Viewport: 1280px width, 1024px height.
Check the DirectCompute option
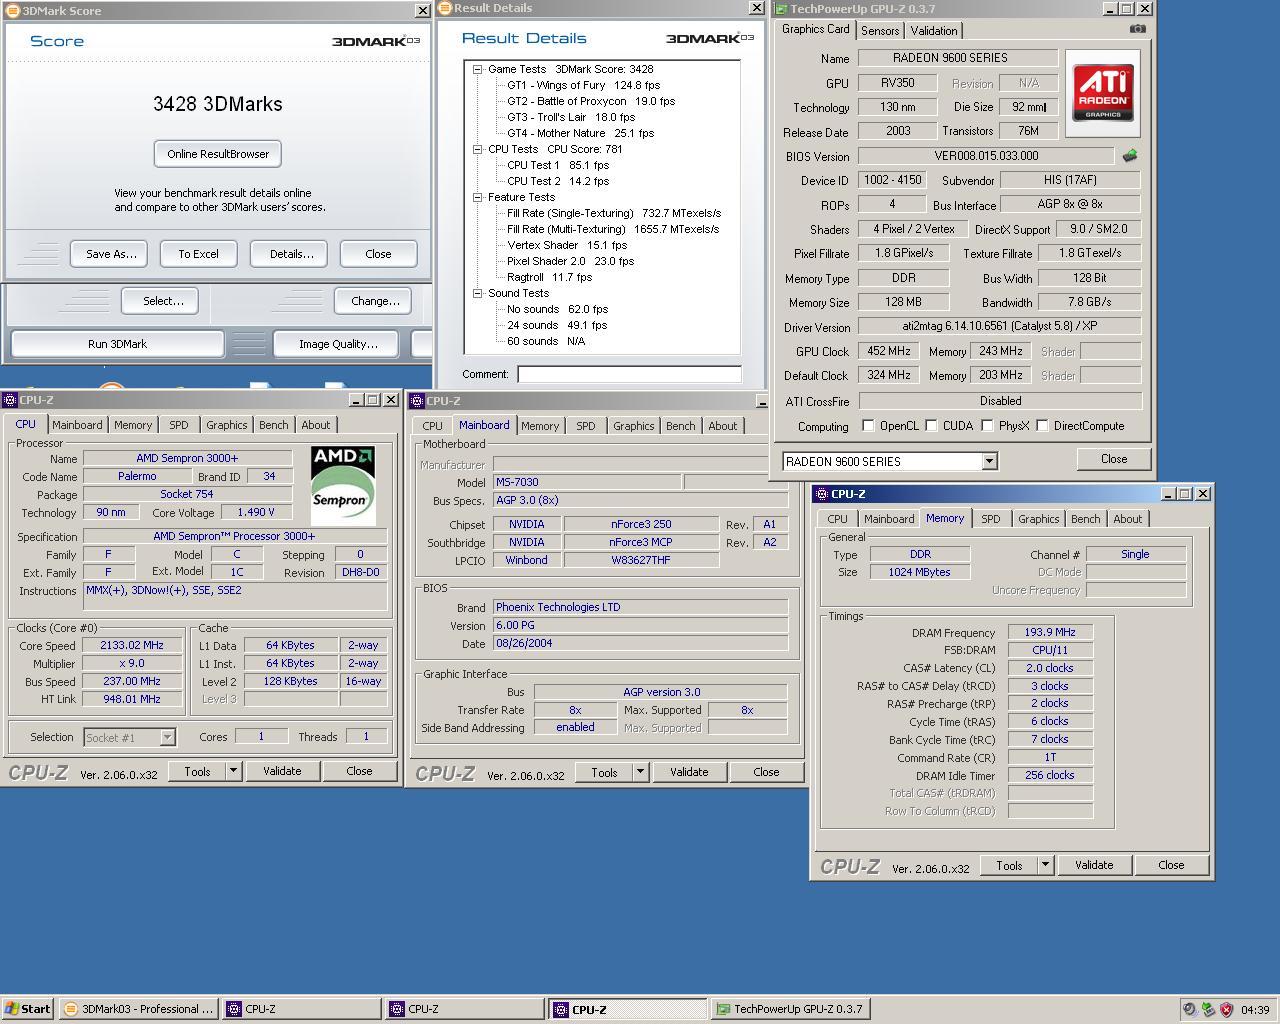coord(1042,426)
